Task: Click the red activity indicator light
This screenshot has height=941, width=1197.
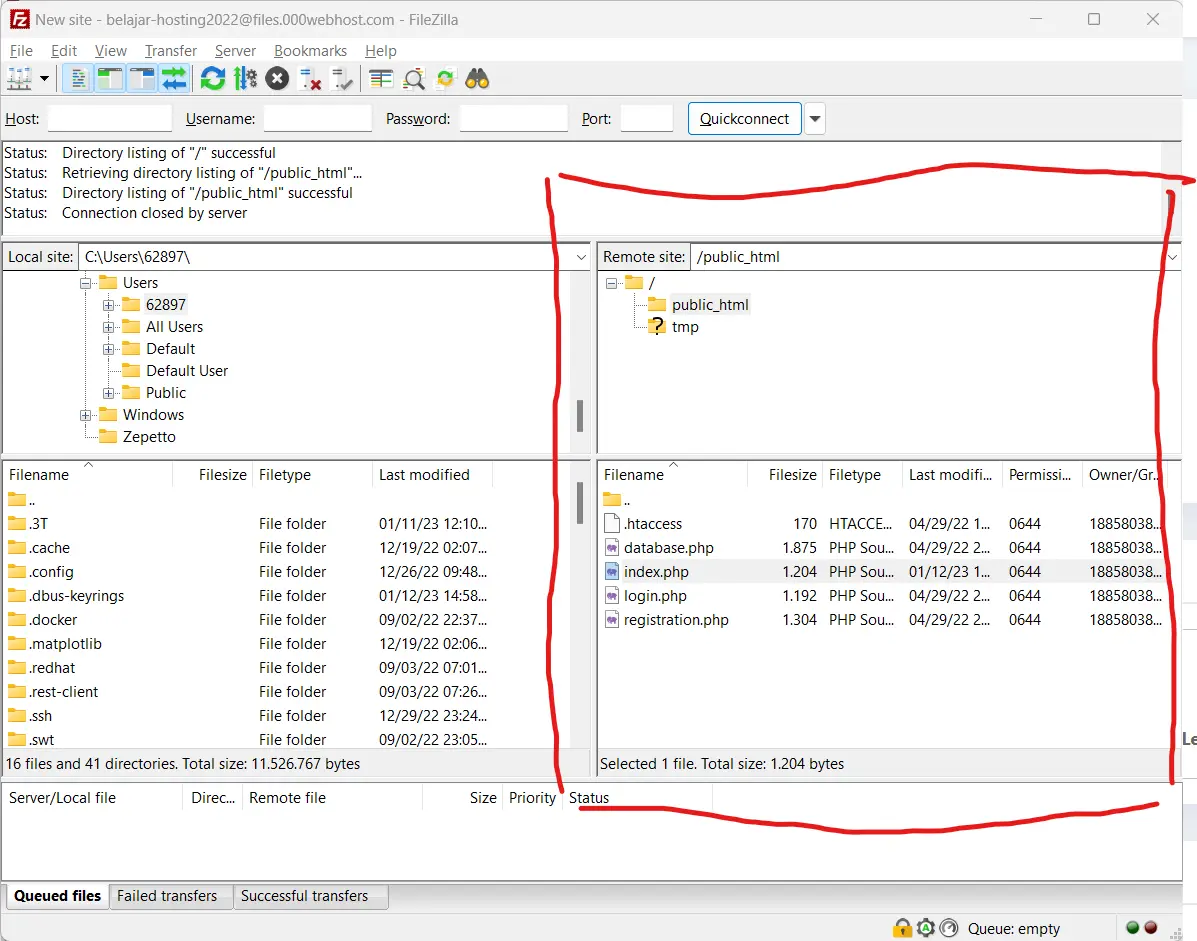Action: (1150, 927)
